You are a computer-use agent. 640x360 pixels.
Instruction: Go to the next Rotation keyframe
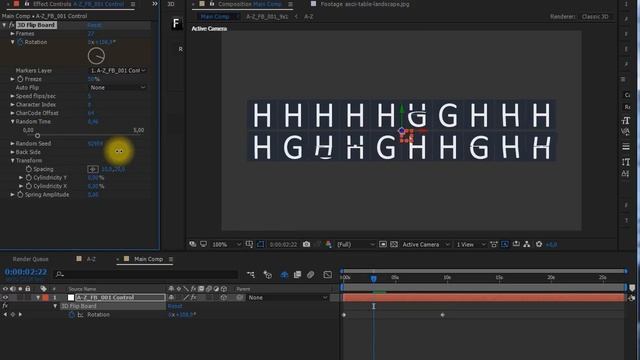pyautogui.click(x=20, y=315)
